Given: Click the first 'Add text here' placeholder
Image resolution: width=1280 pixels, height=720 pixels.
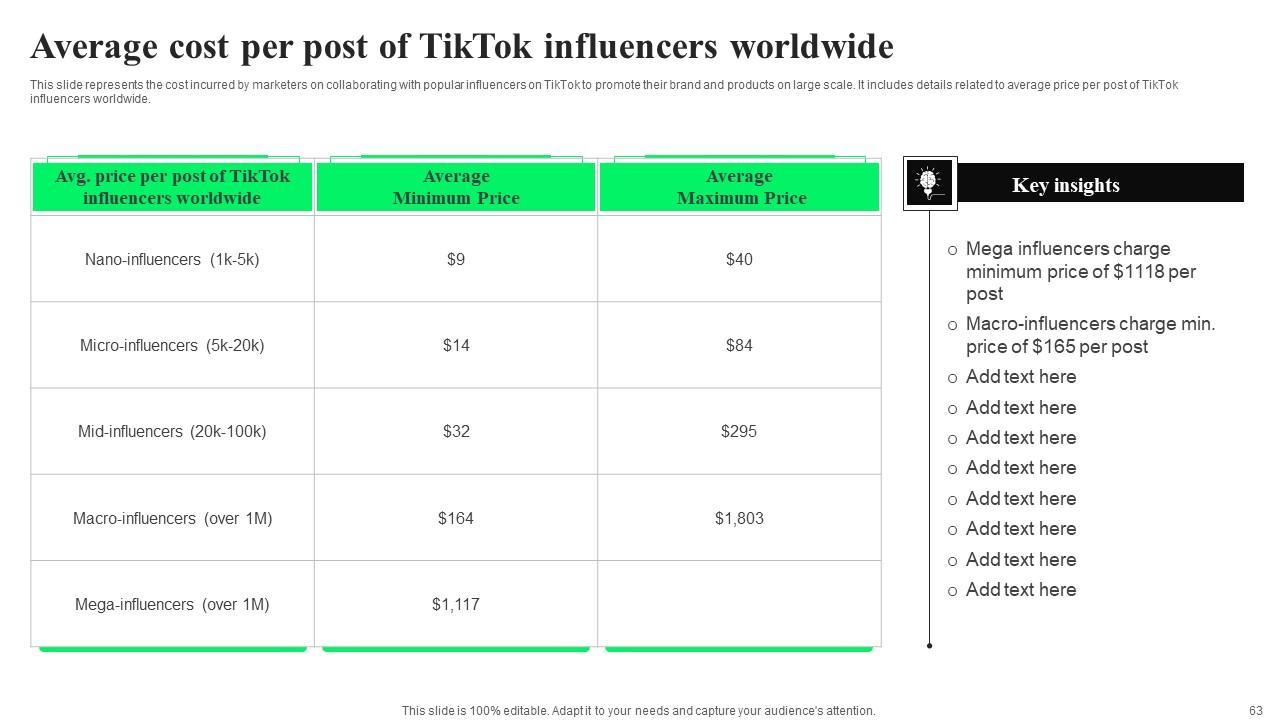Looking at the screenshot, I should [1021, 377].
